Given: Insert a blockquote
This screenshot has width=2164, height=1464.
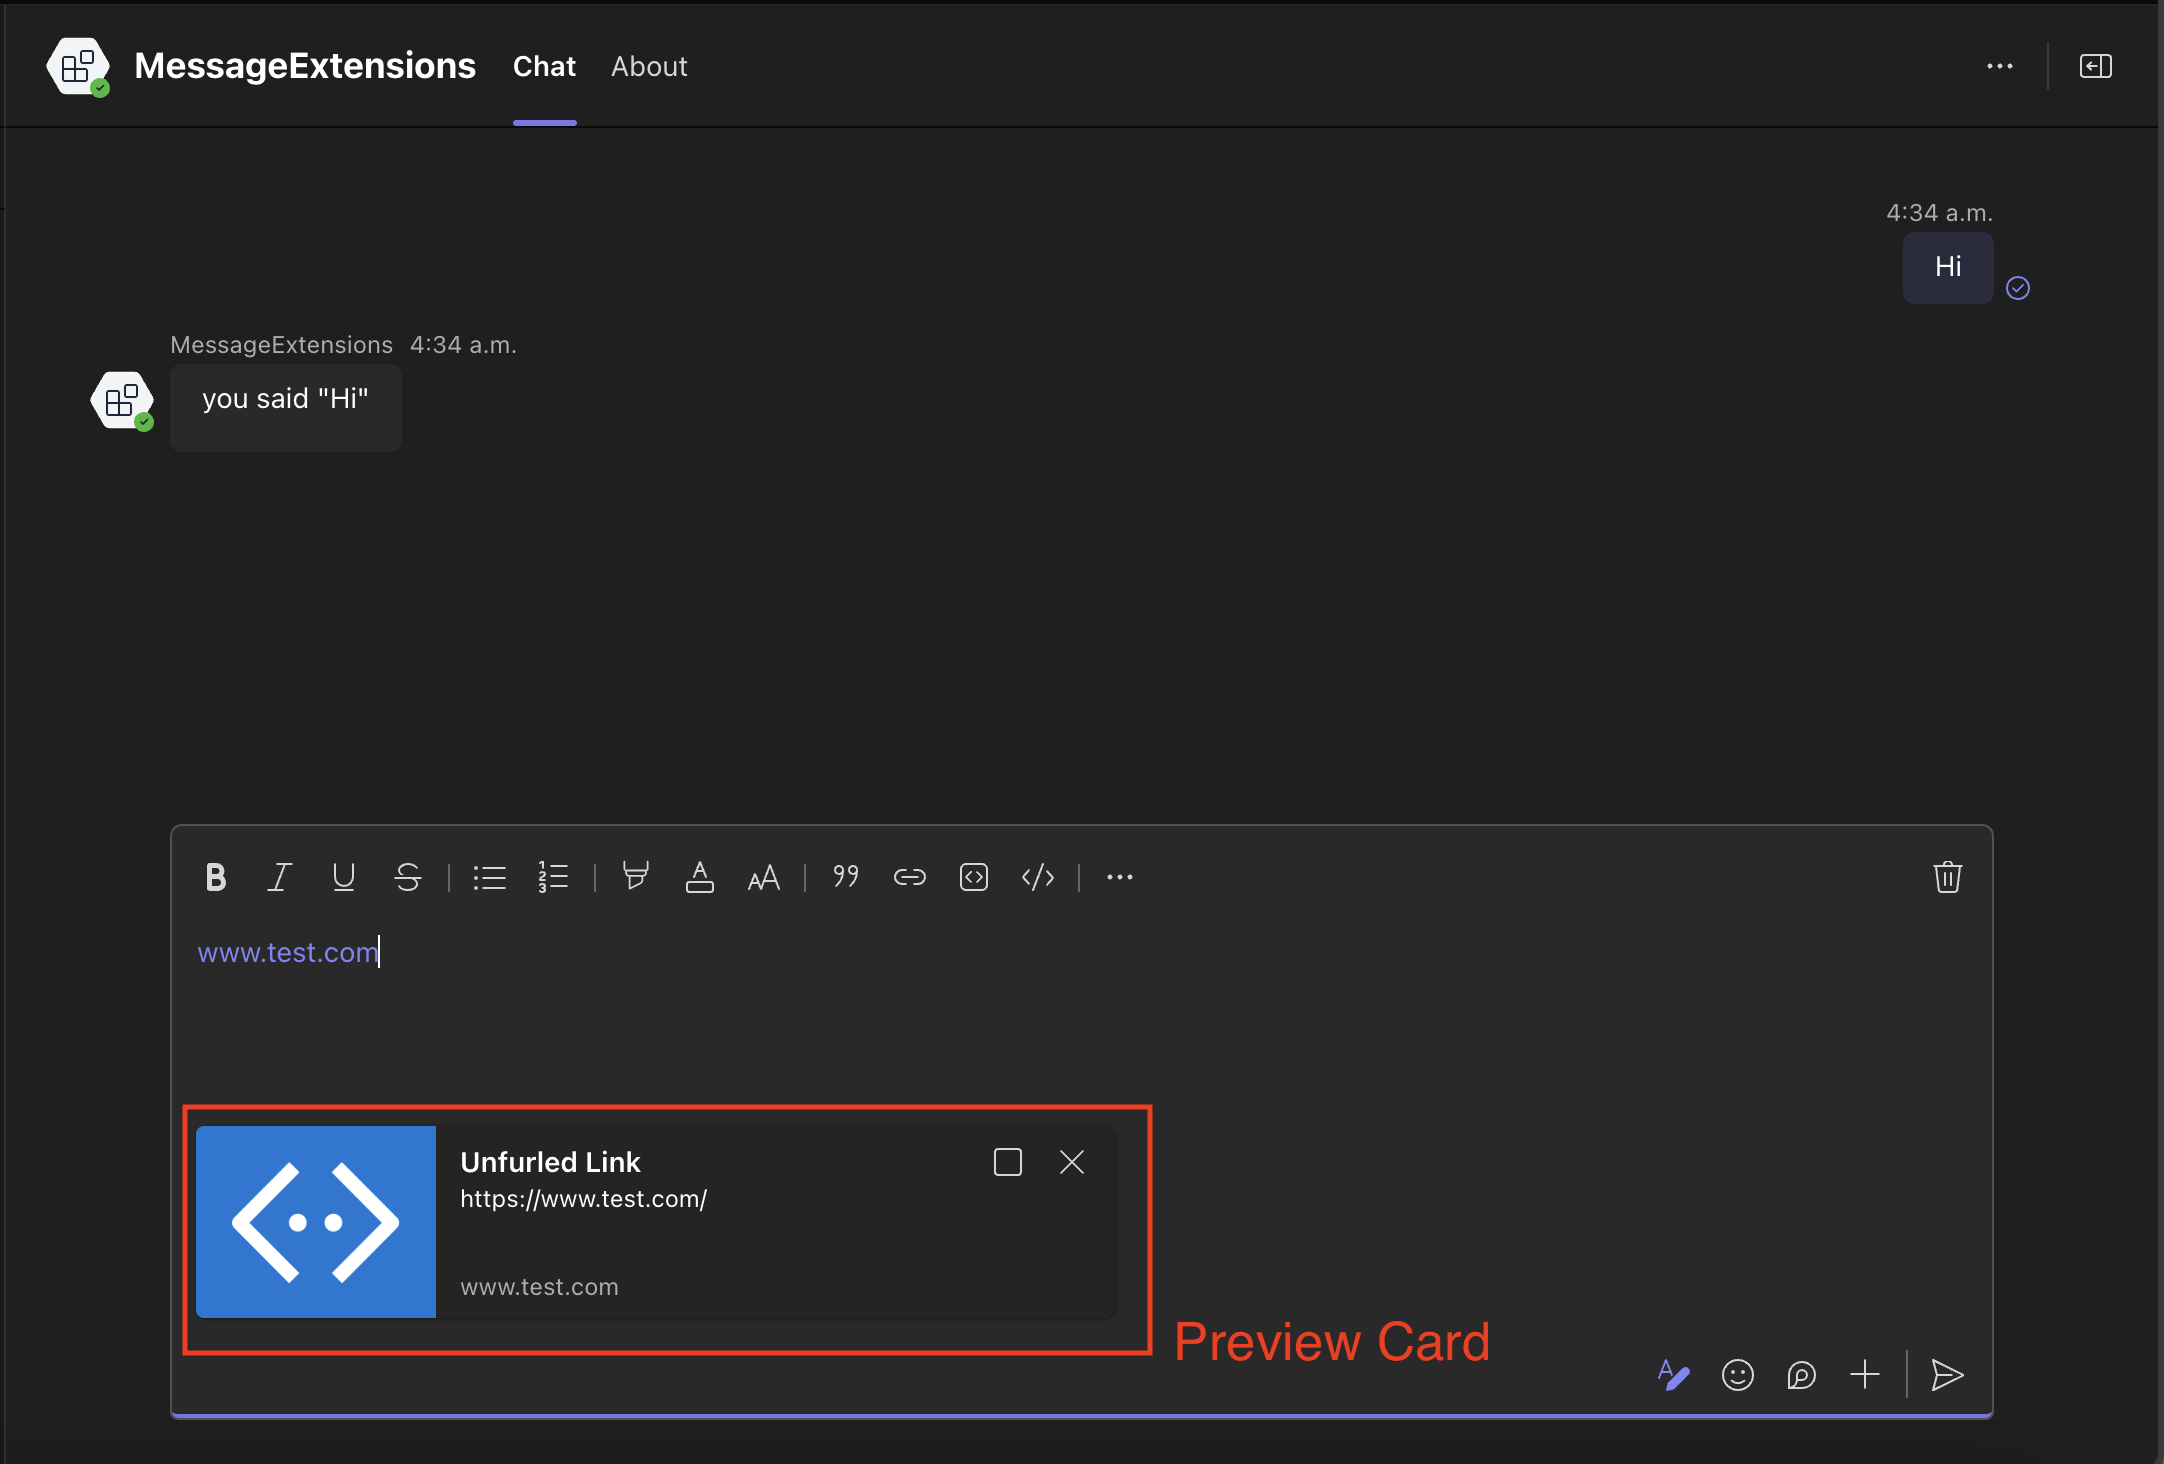Looking at the screenshot, I should (x=845, y=877).
